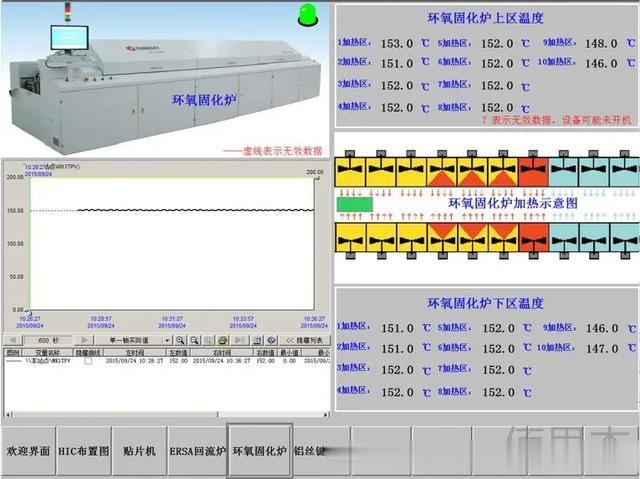Switch to the 欢迎界面 page tab

point(28,451)
